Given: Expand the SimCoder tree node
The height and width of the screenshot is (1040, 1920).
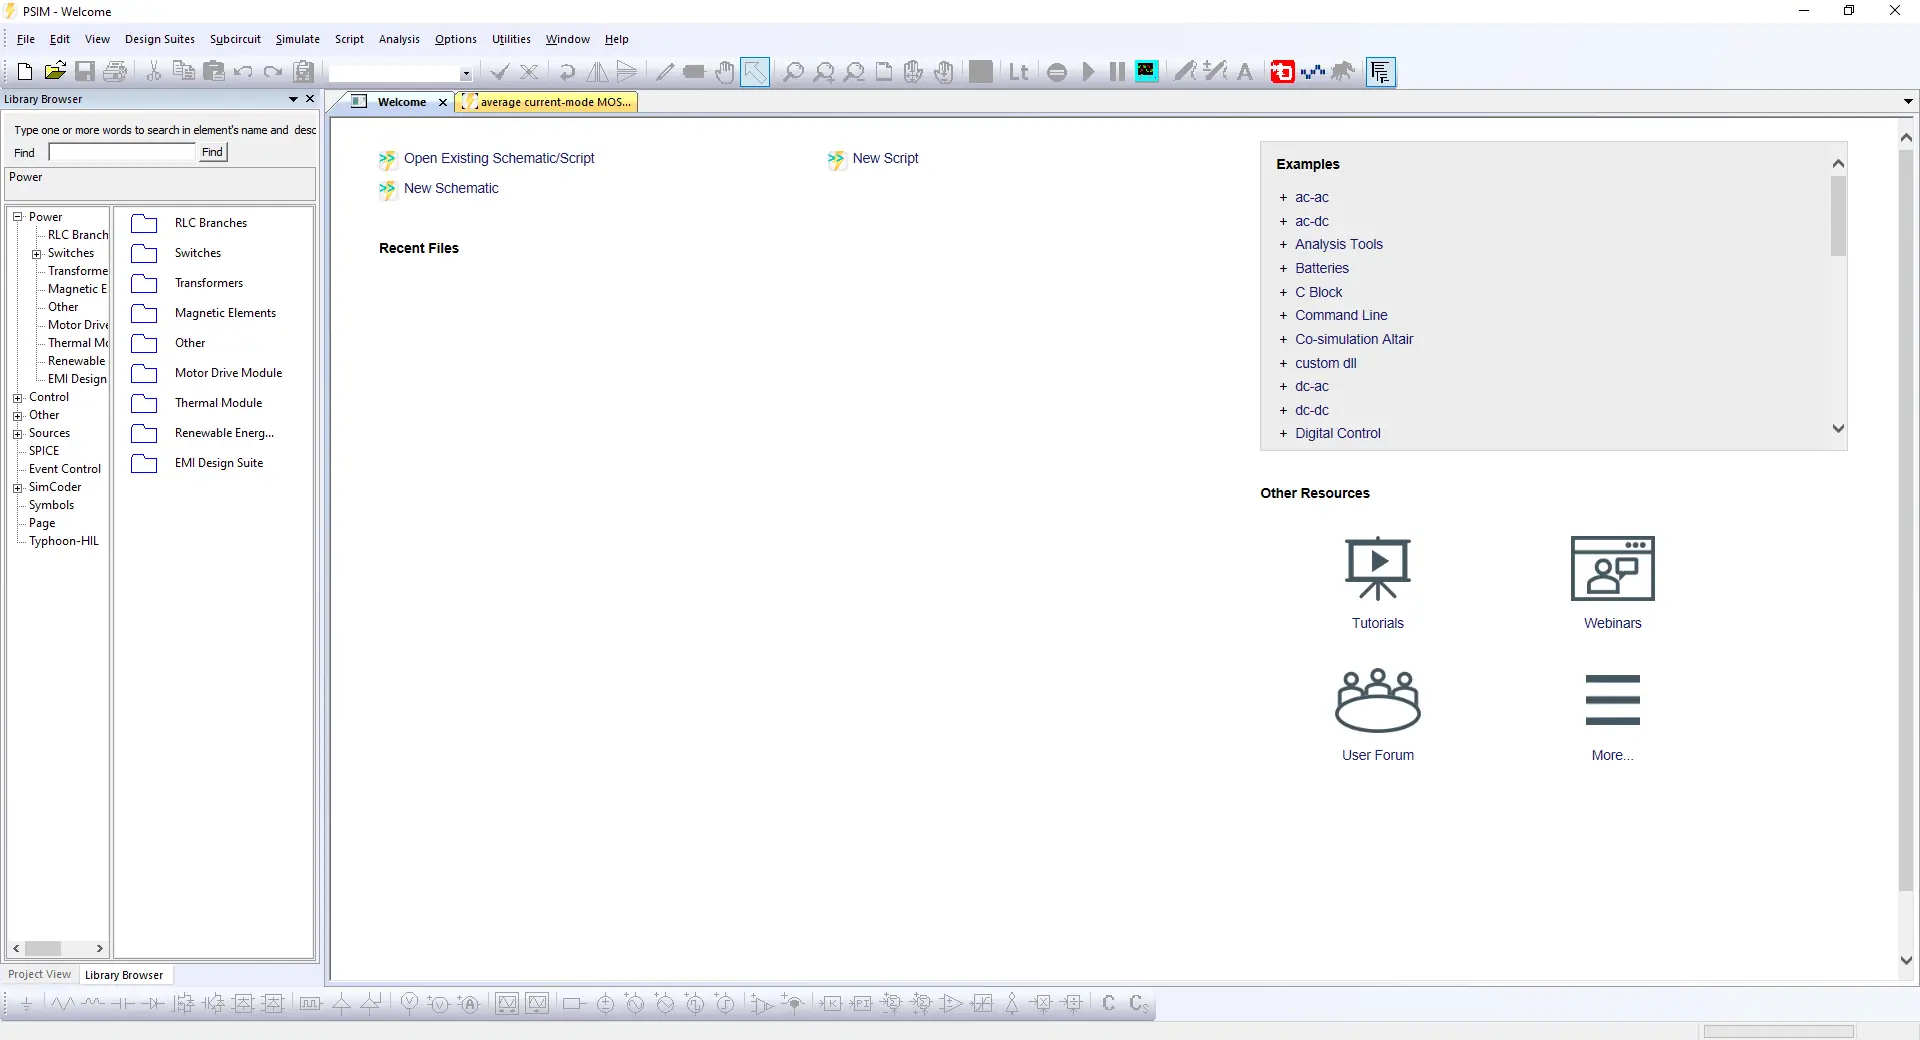Looking at the screenshot, I should coord(17,488).
